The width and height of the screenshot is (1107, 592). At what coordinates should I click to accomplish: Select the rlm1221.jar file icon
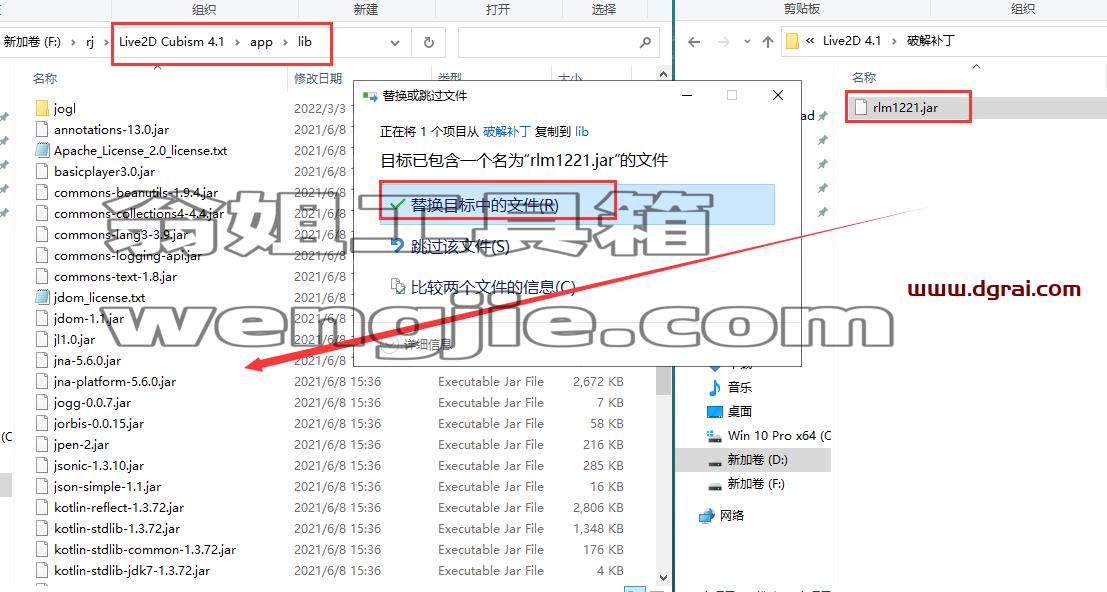(860, 107)
